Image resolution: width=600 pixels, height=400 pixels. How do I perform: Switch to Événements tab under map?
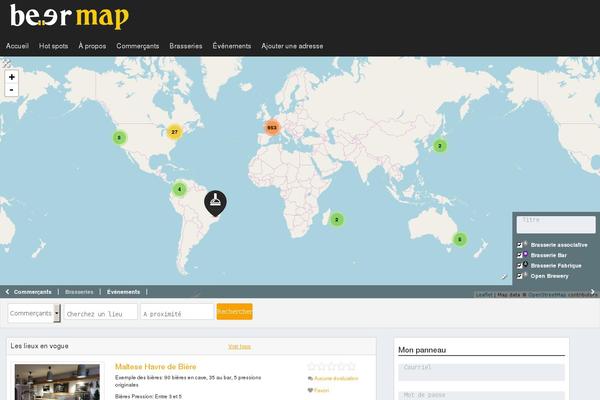(x=124, y=292)
